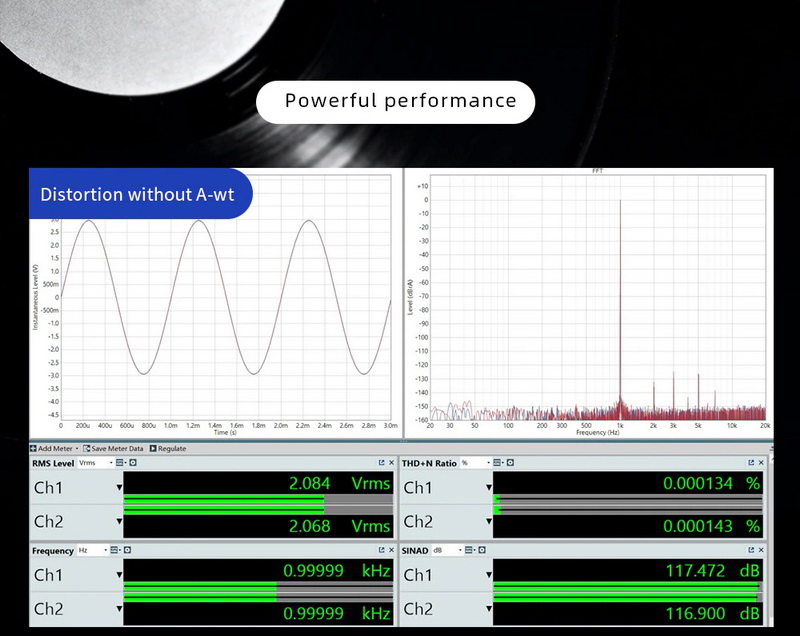Pop out the RMS Level meter panel
Viewport: 800px width, 636px height.
pyautogui.click(x=381, y=464)
